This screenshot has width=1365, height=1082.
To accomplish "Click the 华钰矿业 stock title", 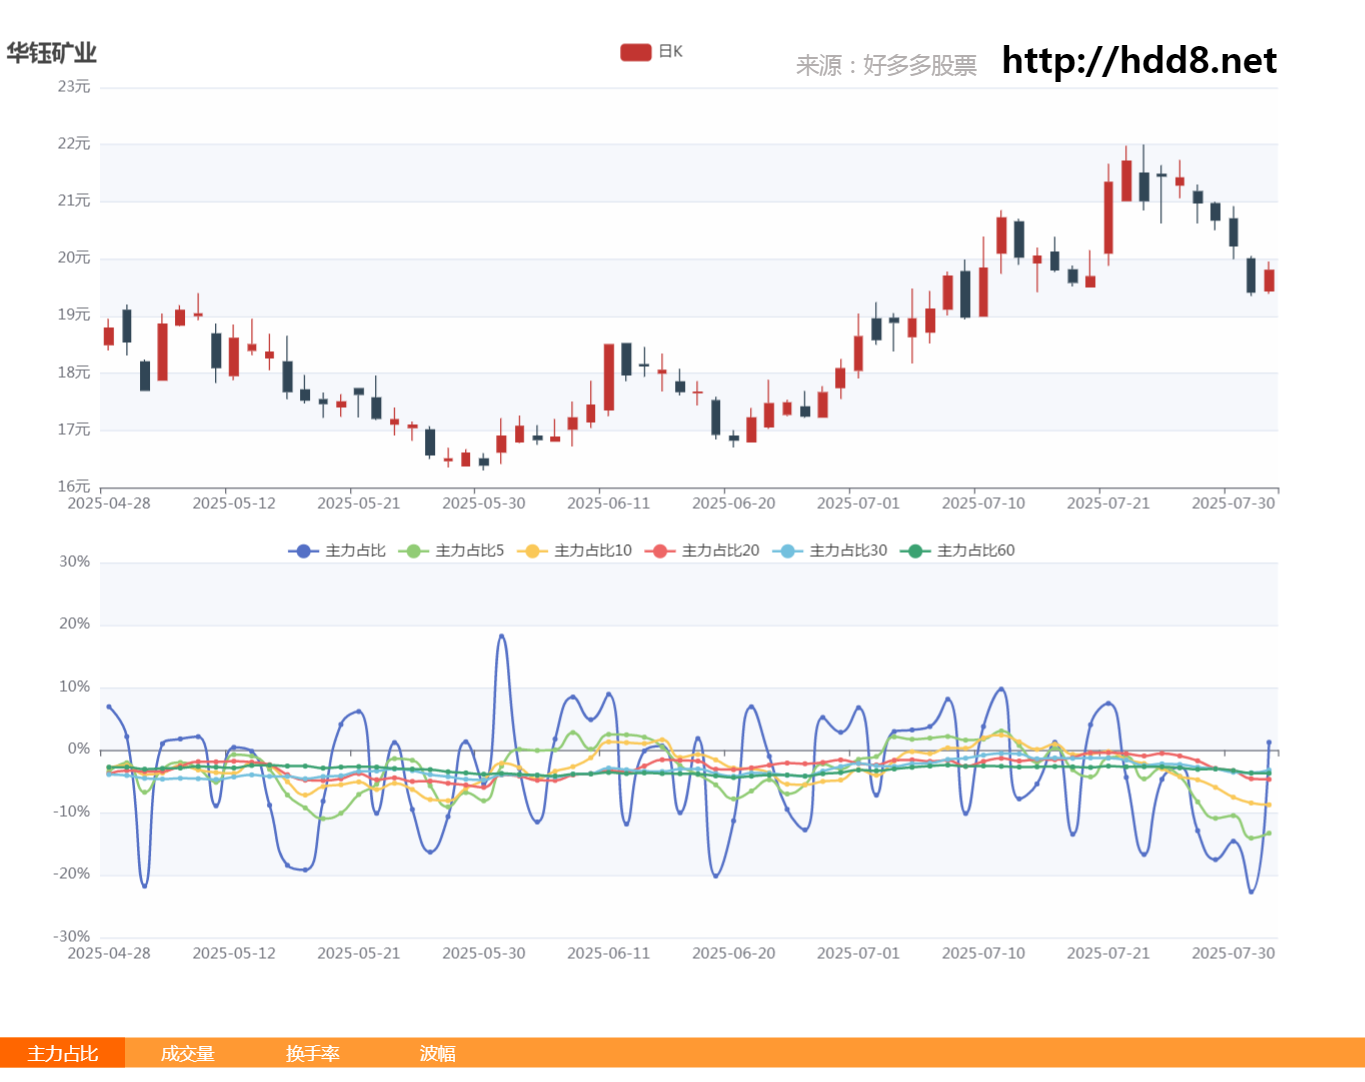I will [52, 53].
